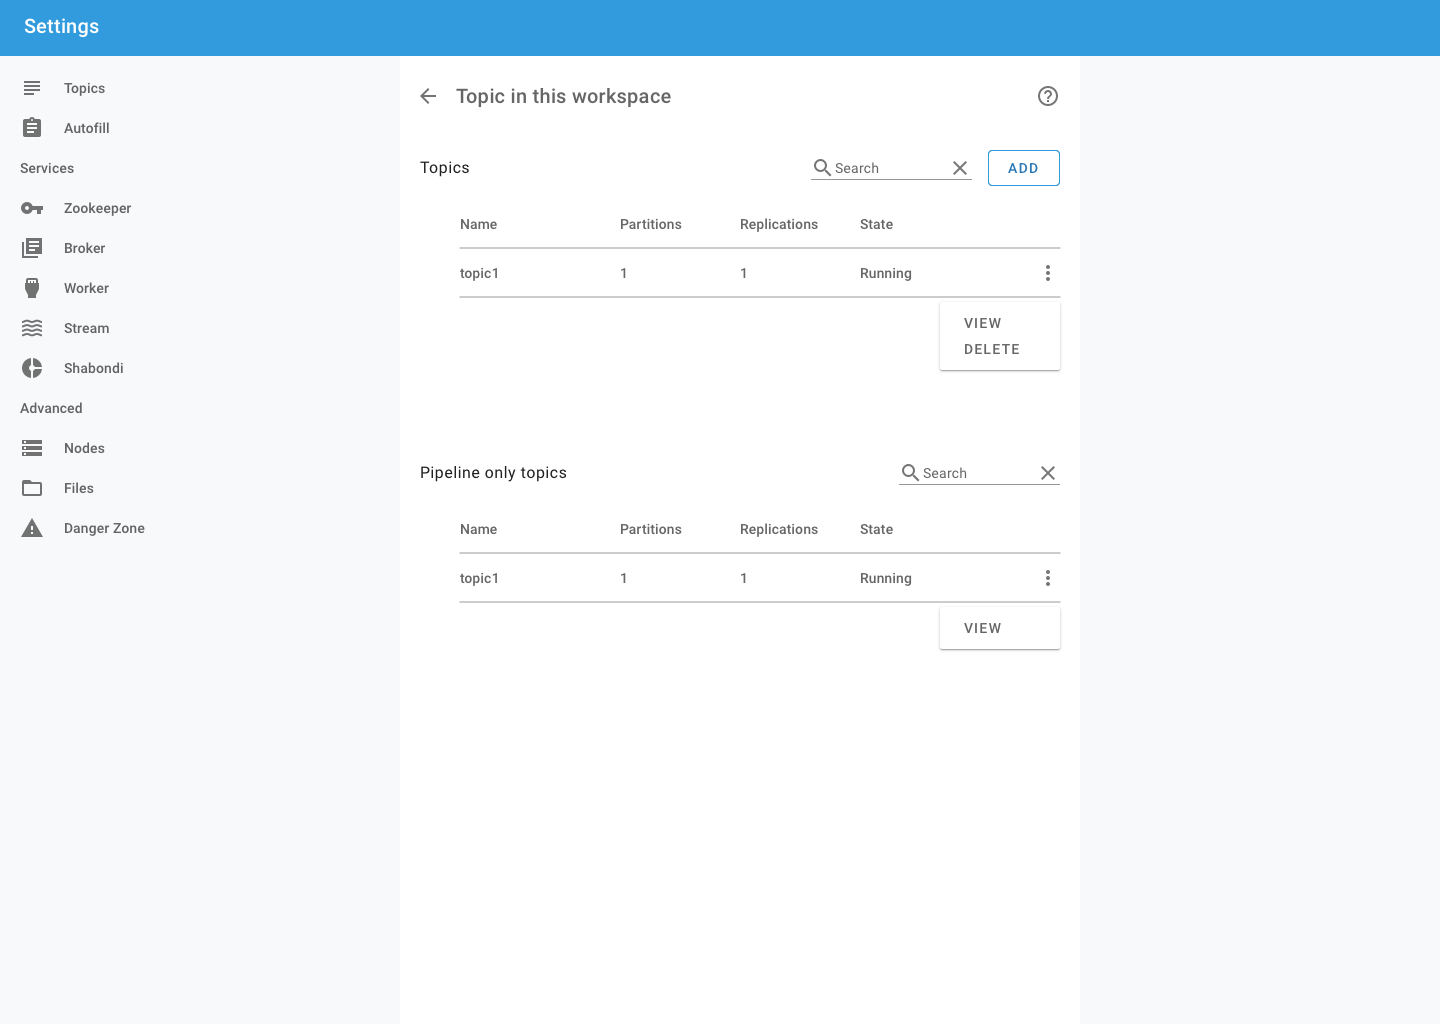
Task: Open actions menu for Topics table topic1
Action: (x=1048, y=273)
